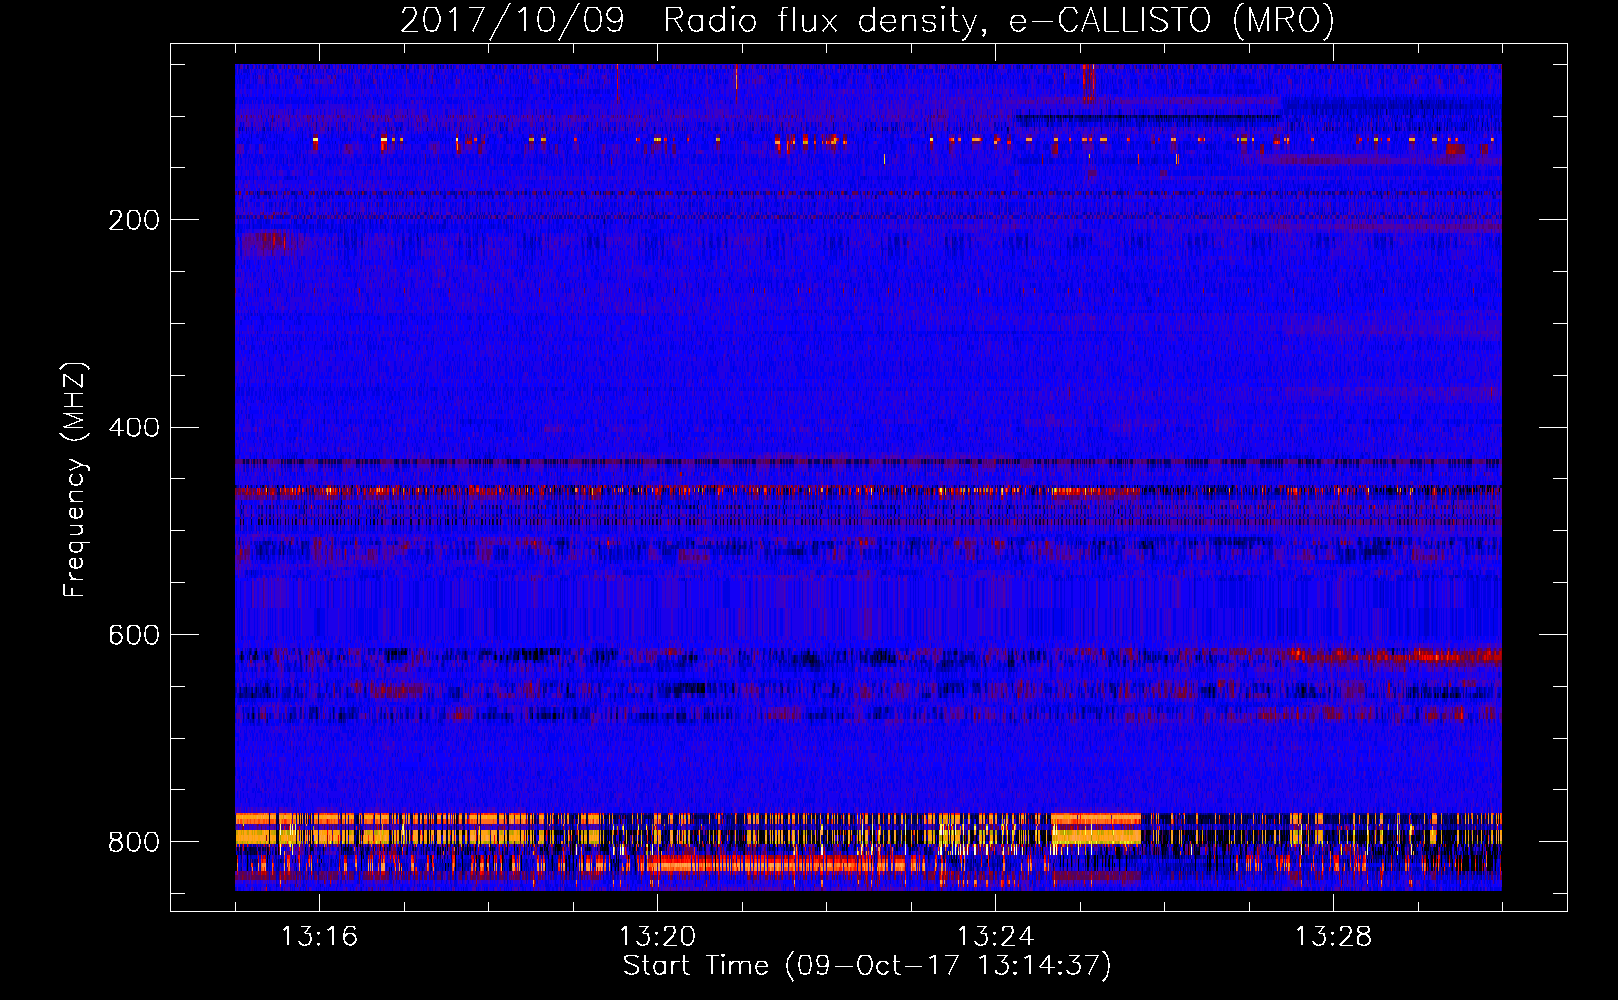Click the 800 frequency axis label
The width and height of the screenshot is (1618, 1000).
coord(134,842)
